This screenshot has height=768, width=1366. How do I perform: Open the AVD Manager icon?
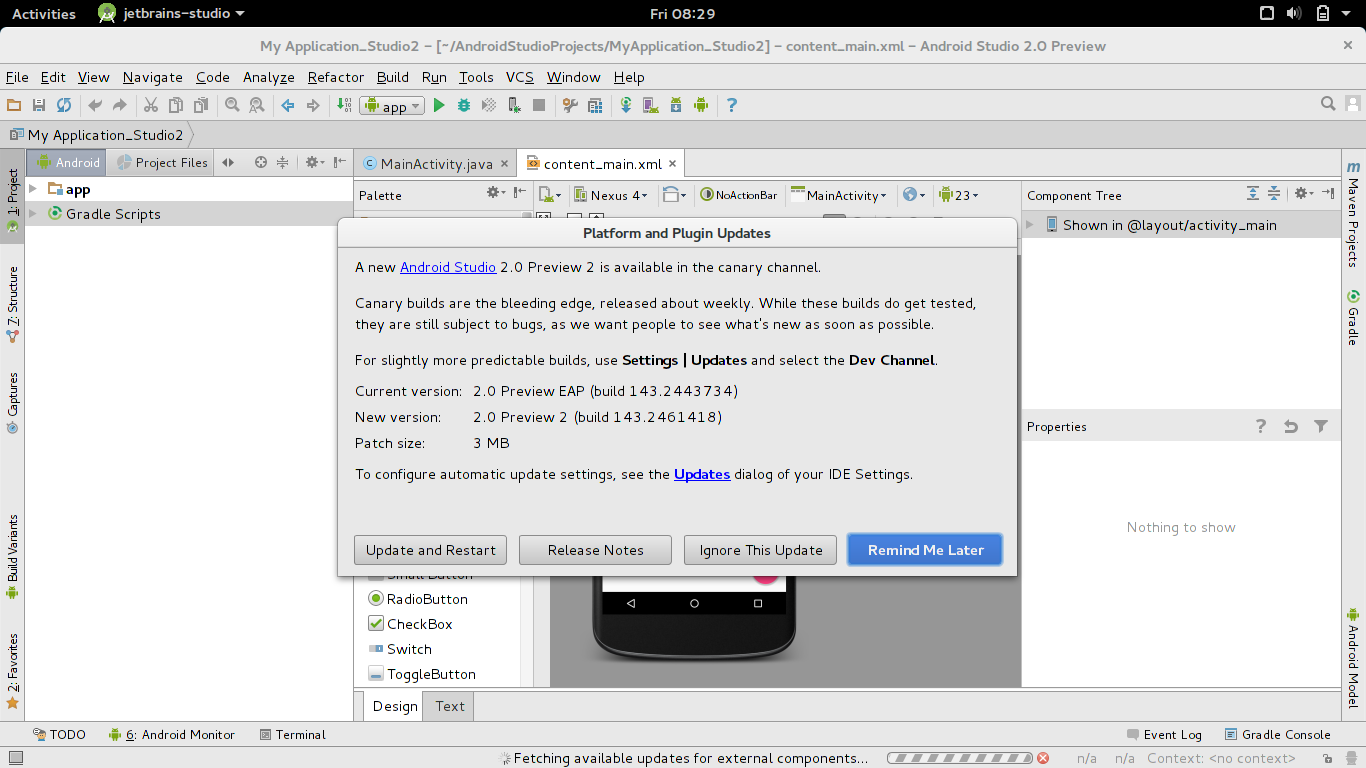click(651, 105)
